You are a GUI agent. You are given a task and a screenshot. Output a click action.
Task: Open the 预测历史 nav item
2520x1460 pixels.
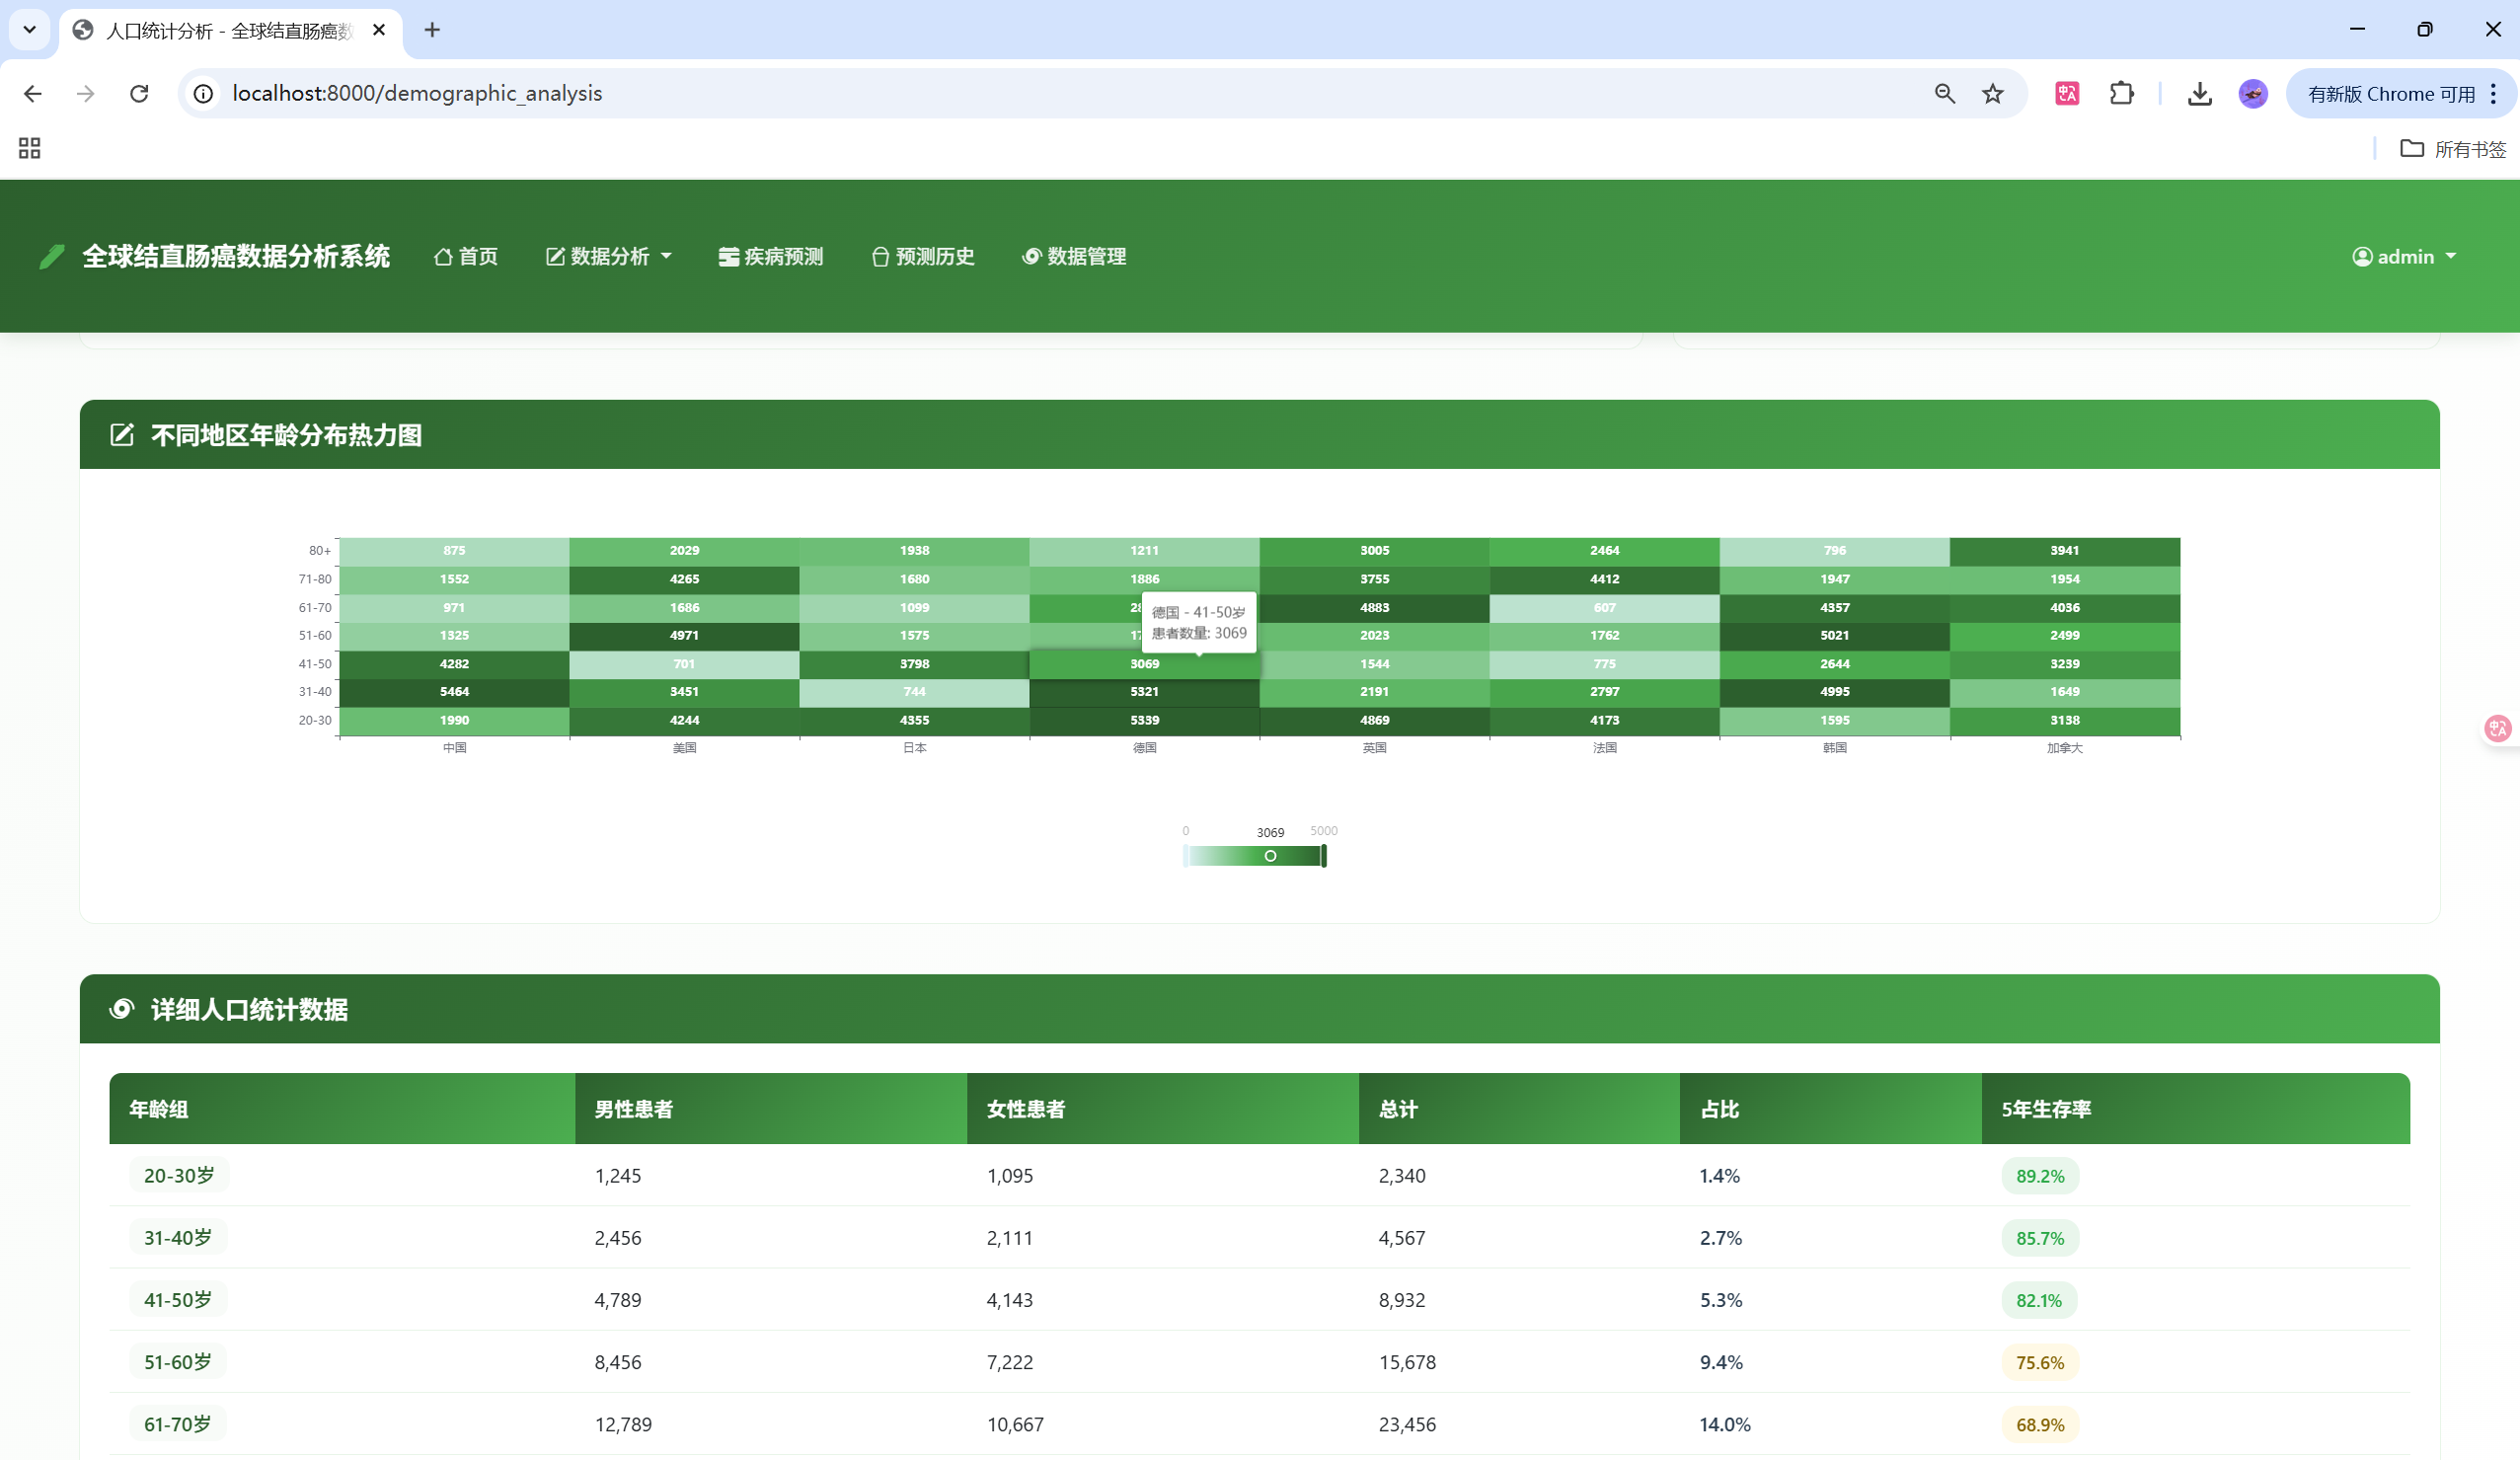(x=923, y=257)
